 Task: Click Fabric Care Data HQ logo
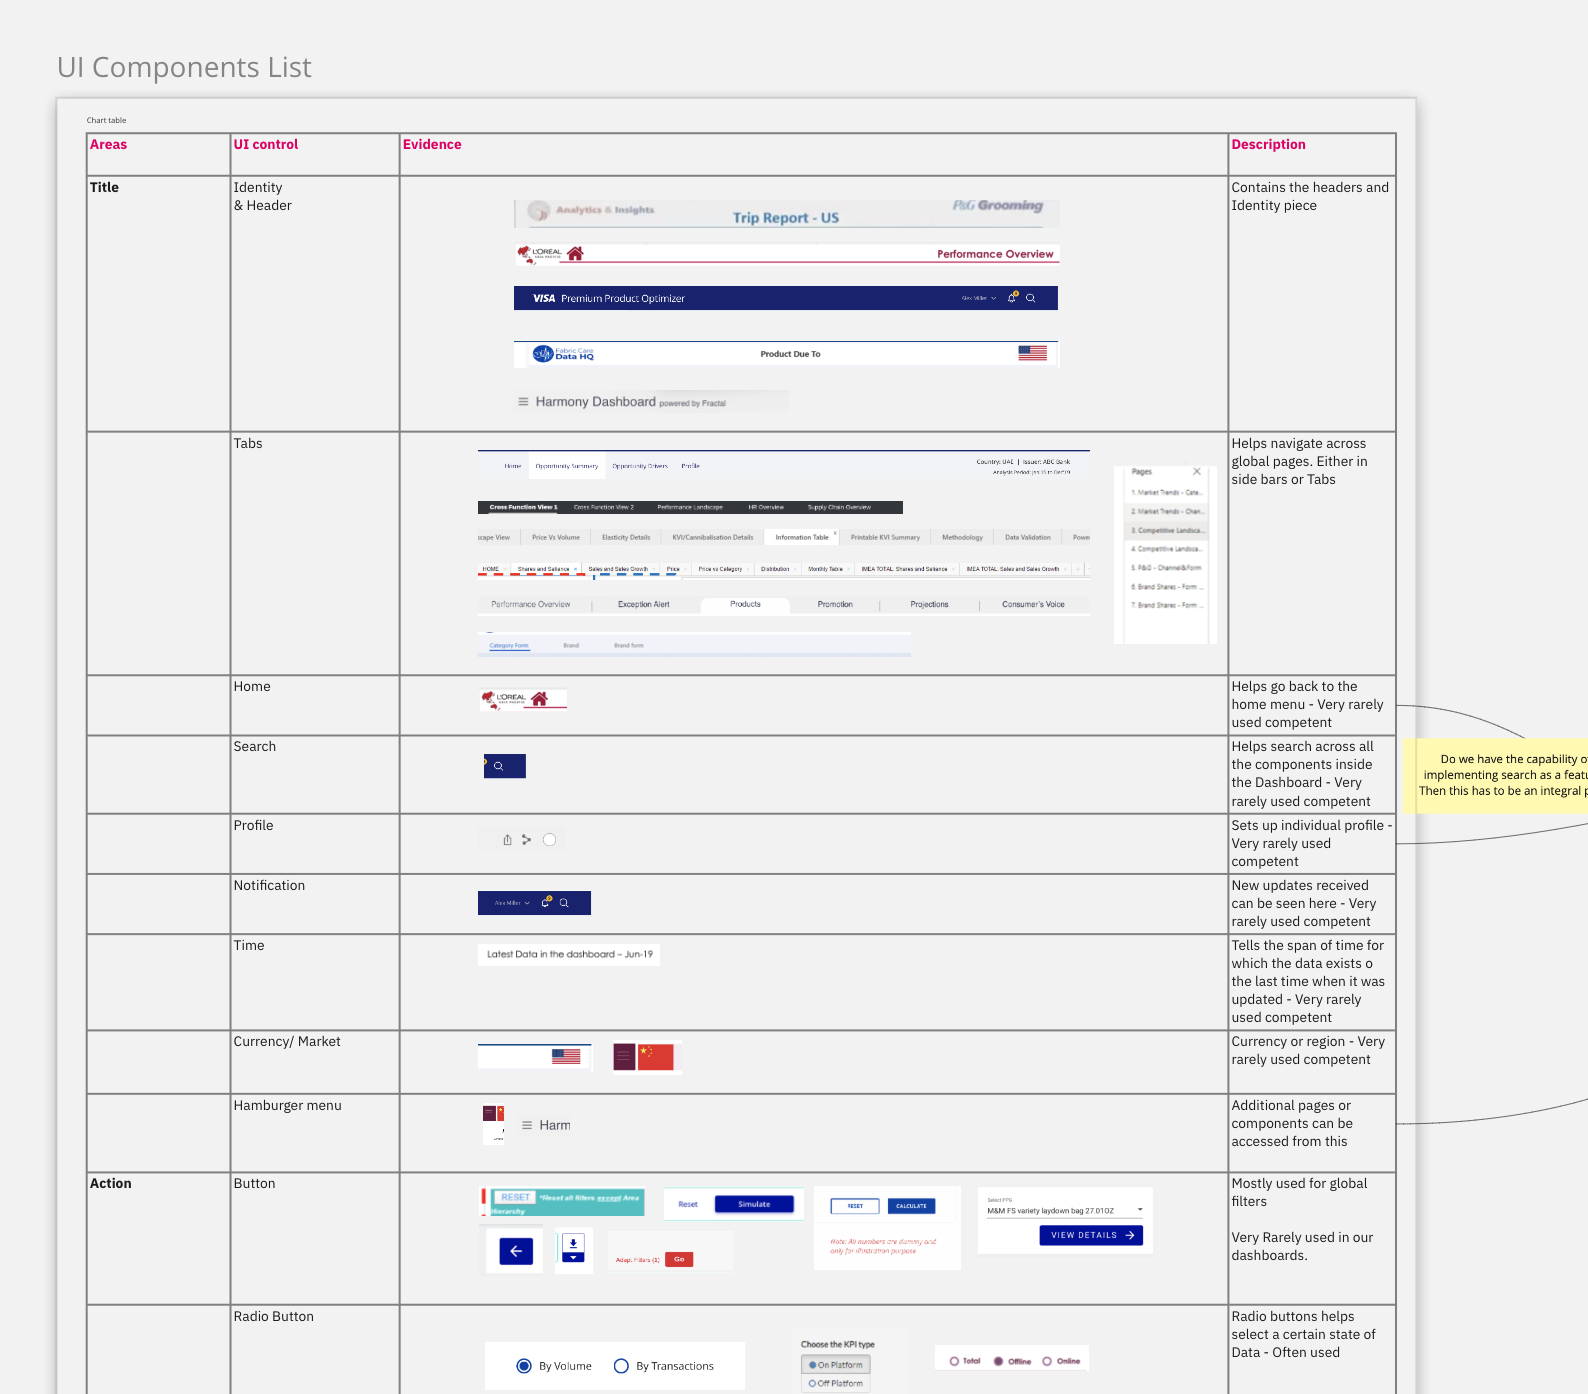coord(563,354)
